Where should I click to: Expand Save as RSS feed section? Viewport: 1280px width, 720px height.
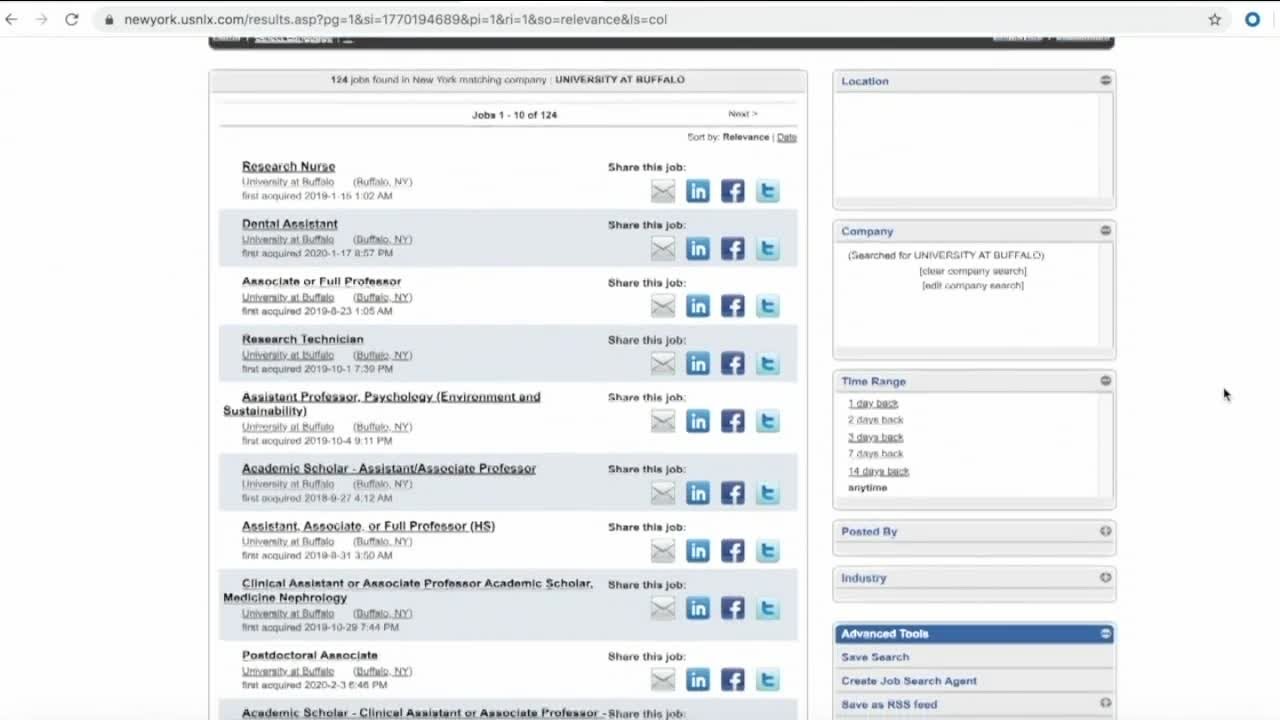[x=1105, y=703]
